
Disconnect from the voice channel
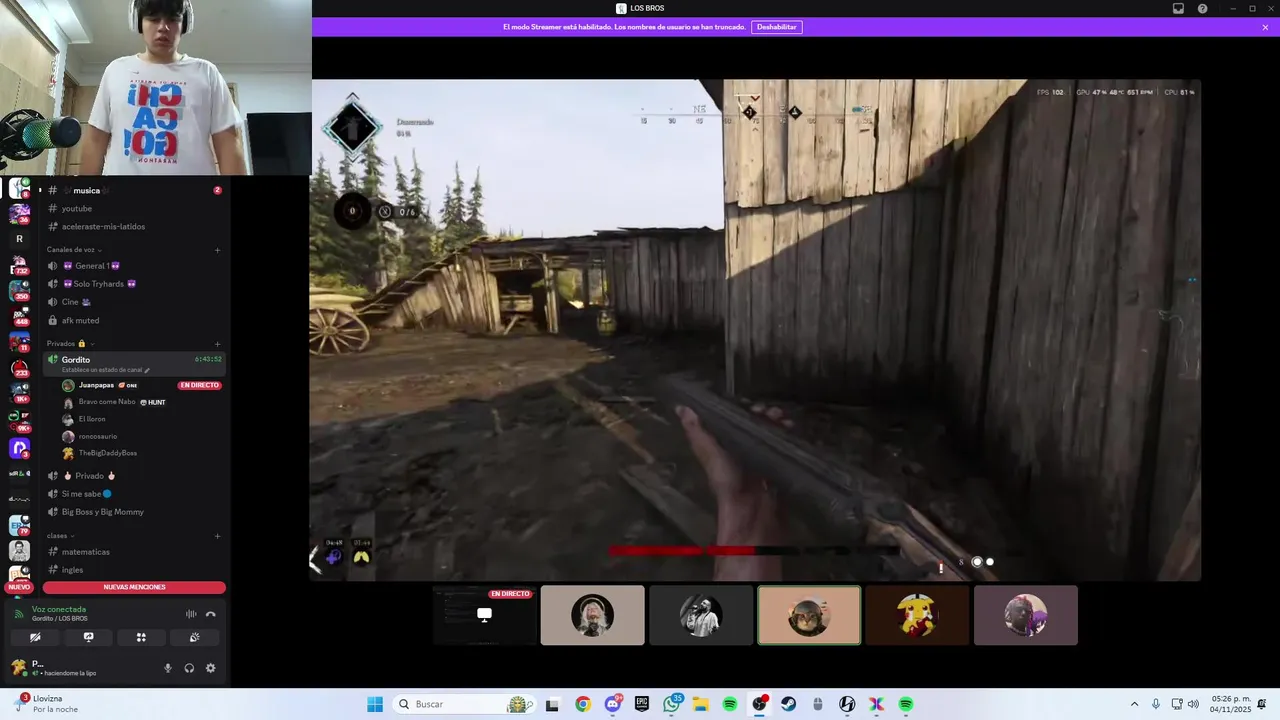210,614
